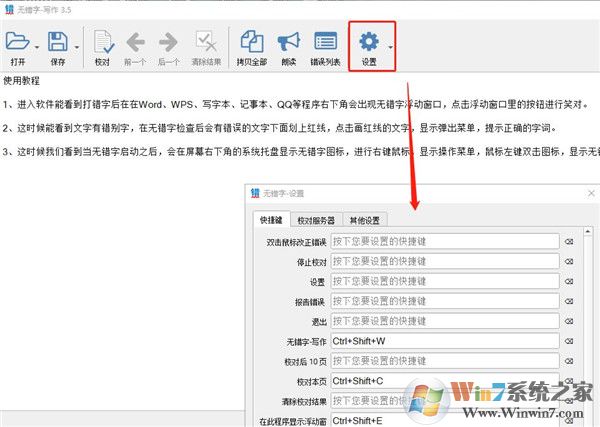Click the 校对后 10 页 shortcut field
This screenshot has width=600, height=427.
point(445,361)
